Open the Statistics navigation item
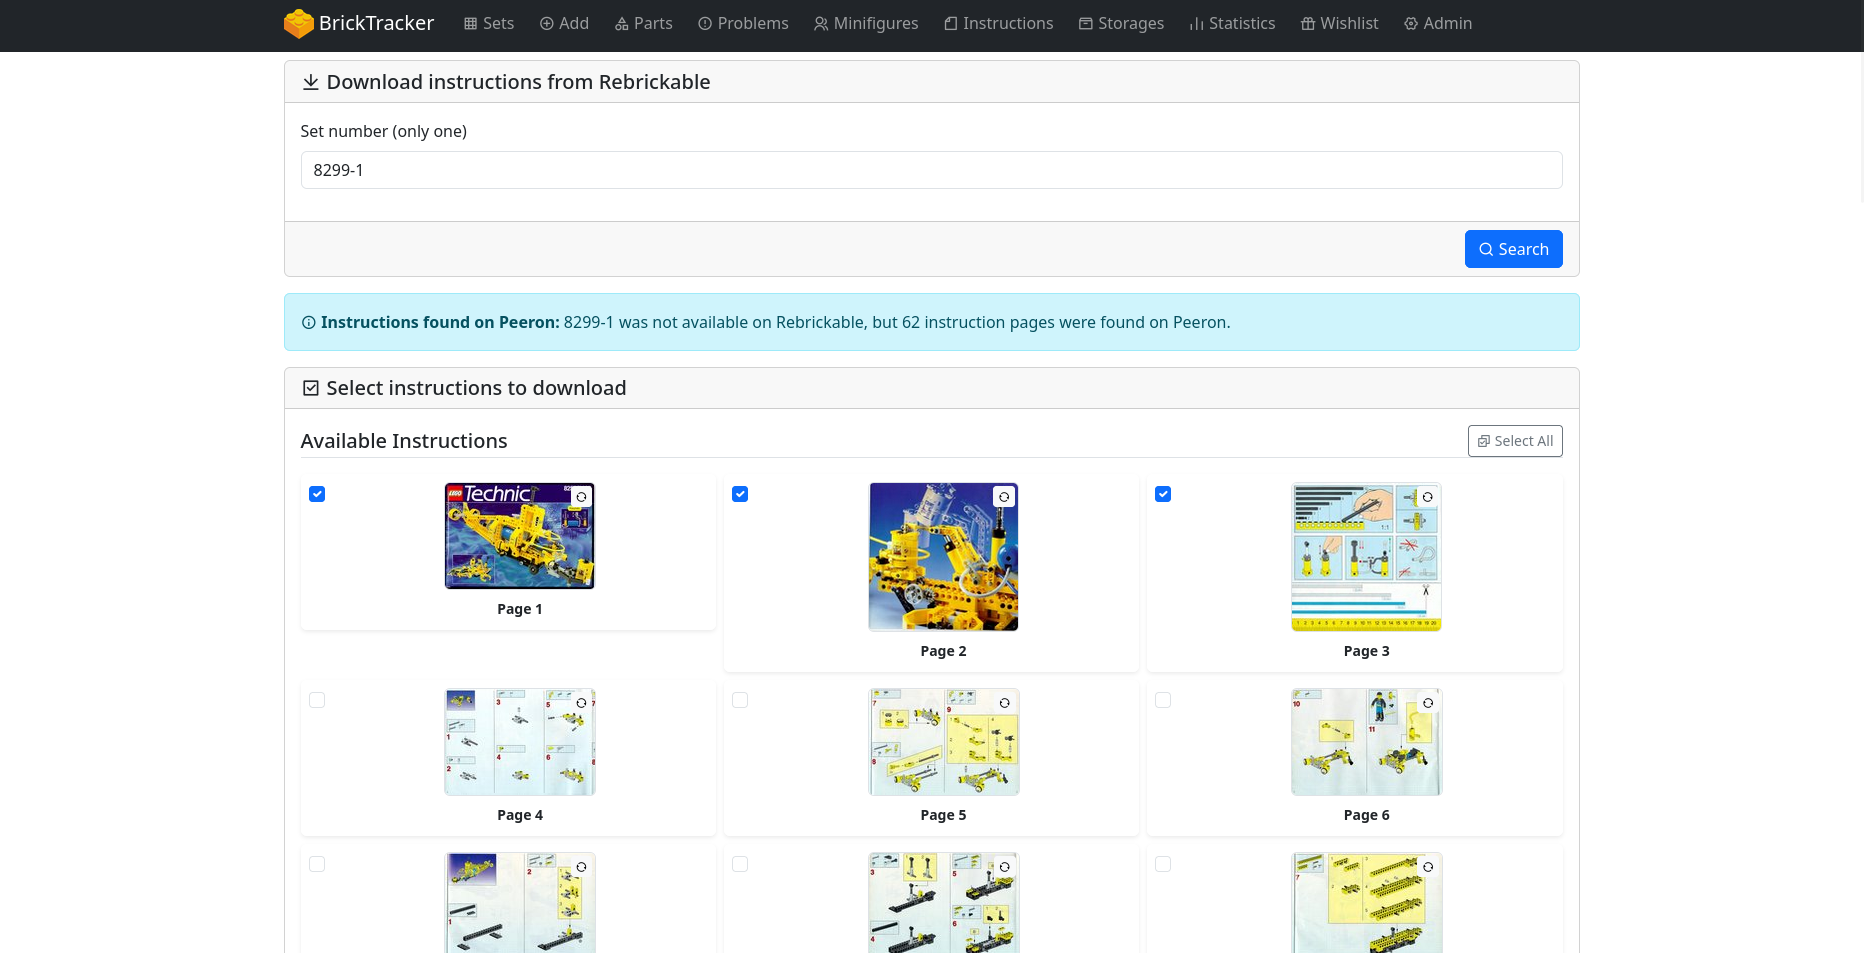 coord(1232,23)
